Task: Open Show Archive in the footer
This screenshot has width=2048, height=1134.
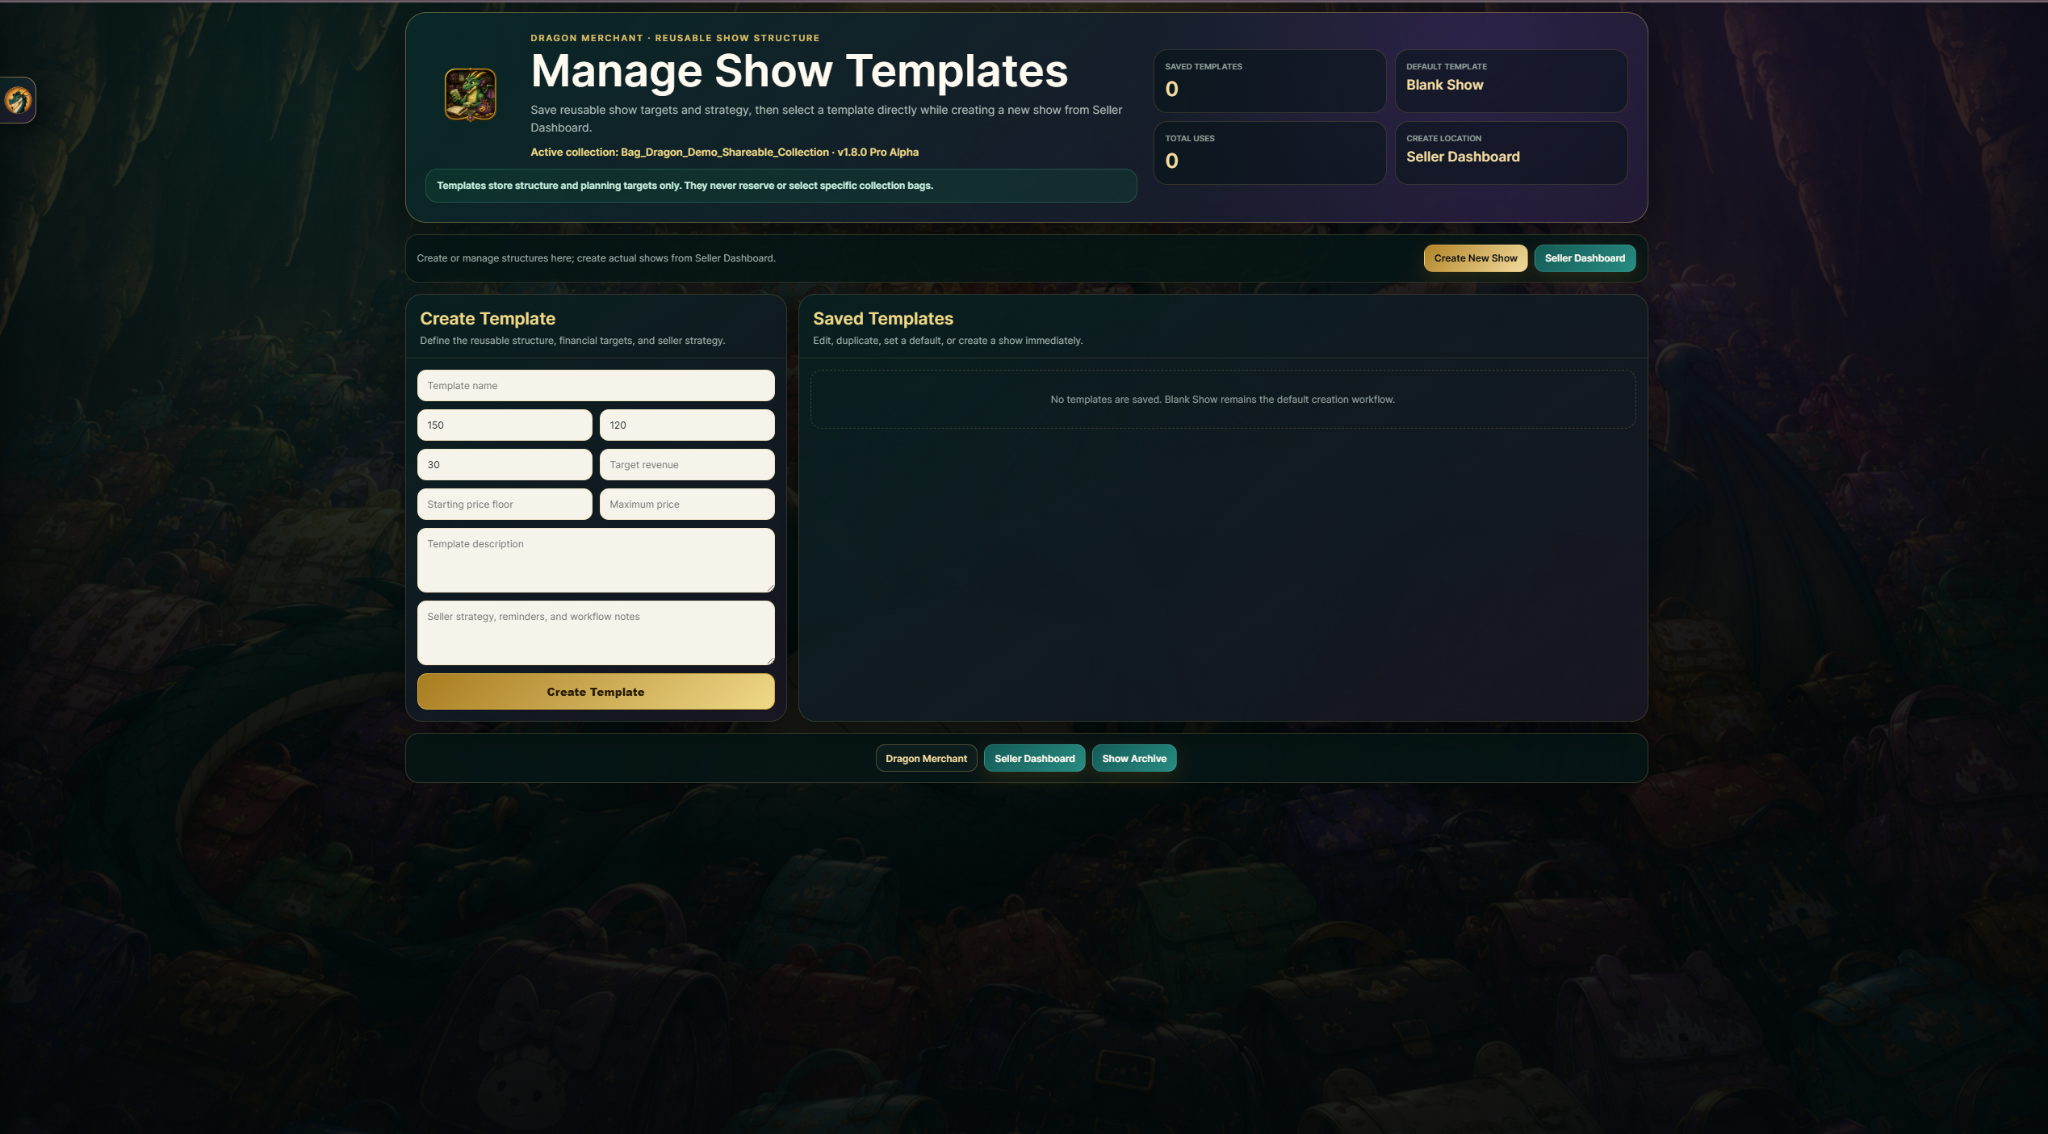Action: pyautogui.click(x=1134, y=759)
